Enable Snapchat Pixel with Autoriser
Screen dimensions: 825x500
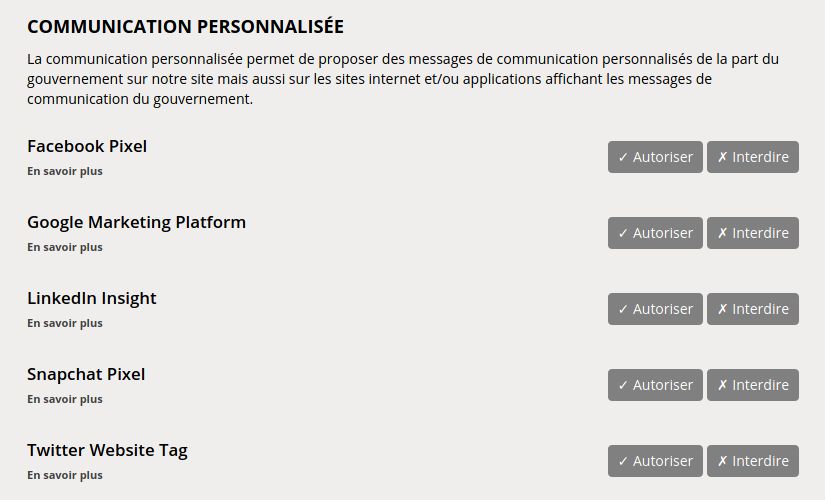655,385
